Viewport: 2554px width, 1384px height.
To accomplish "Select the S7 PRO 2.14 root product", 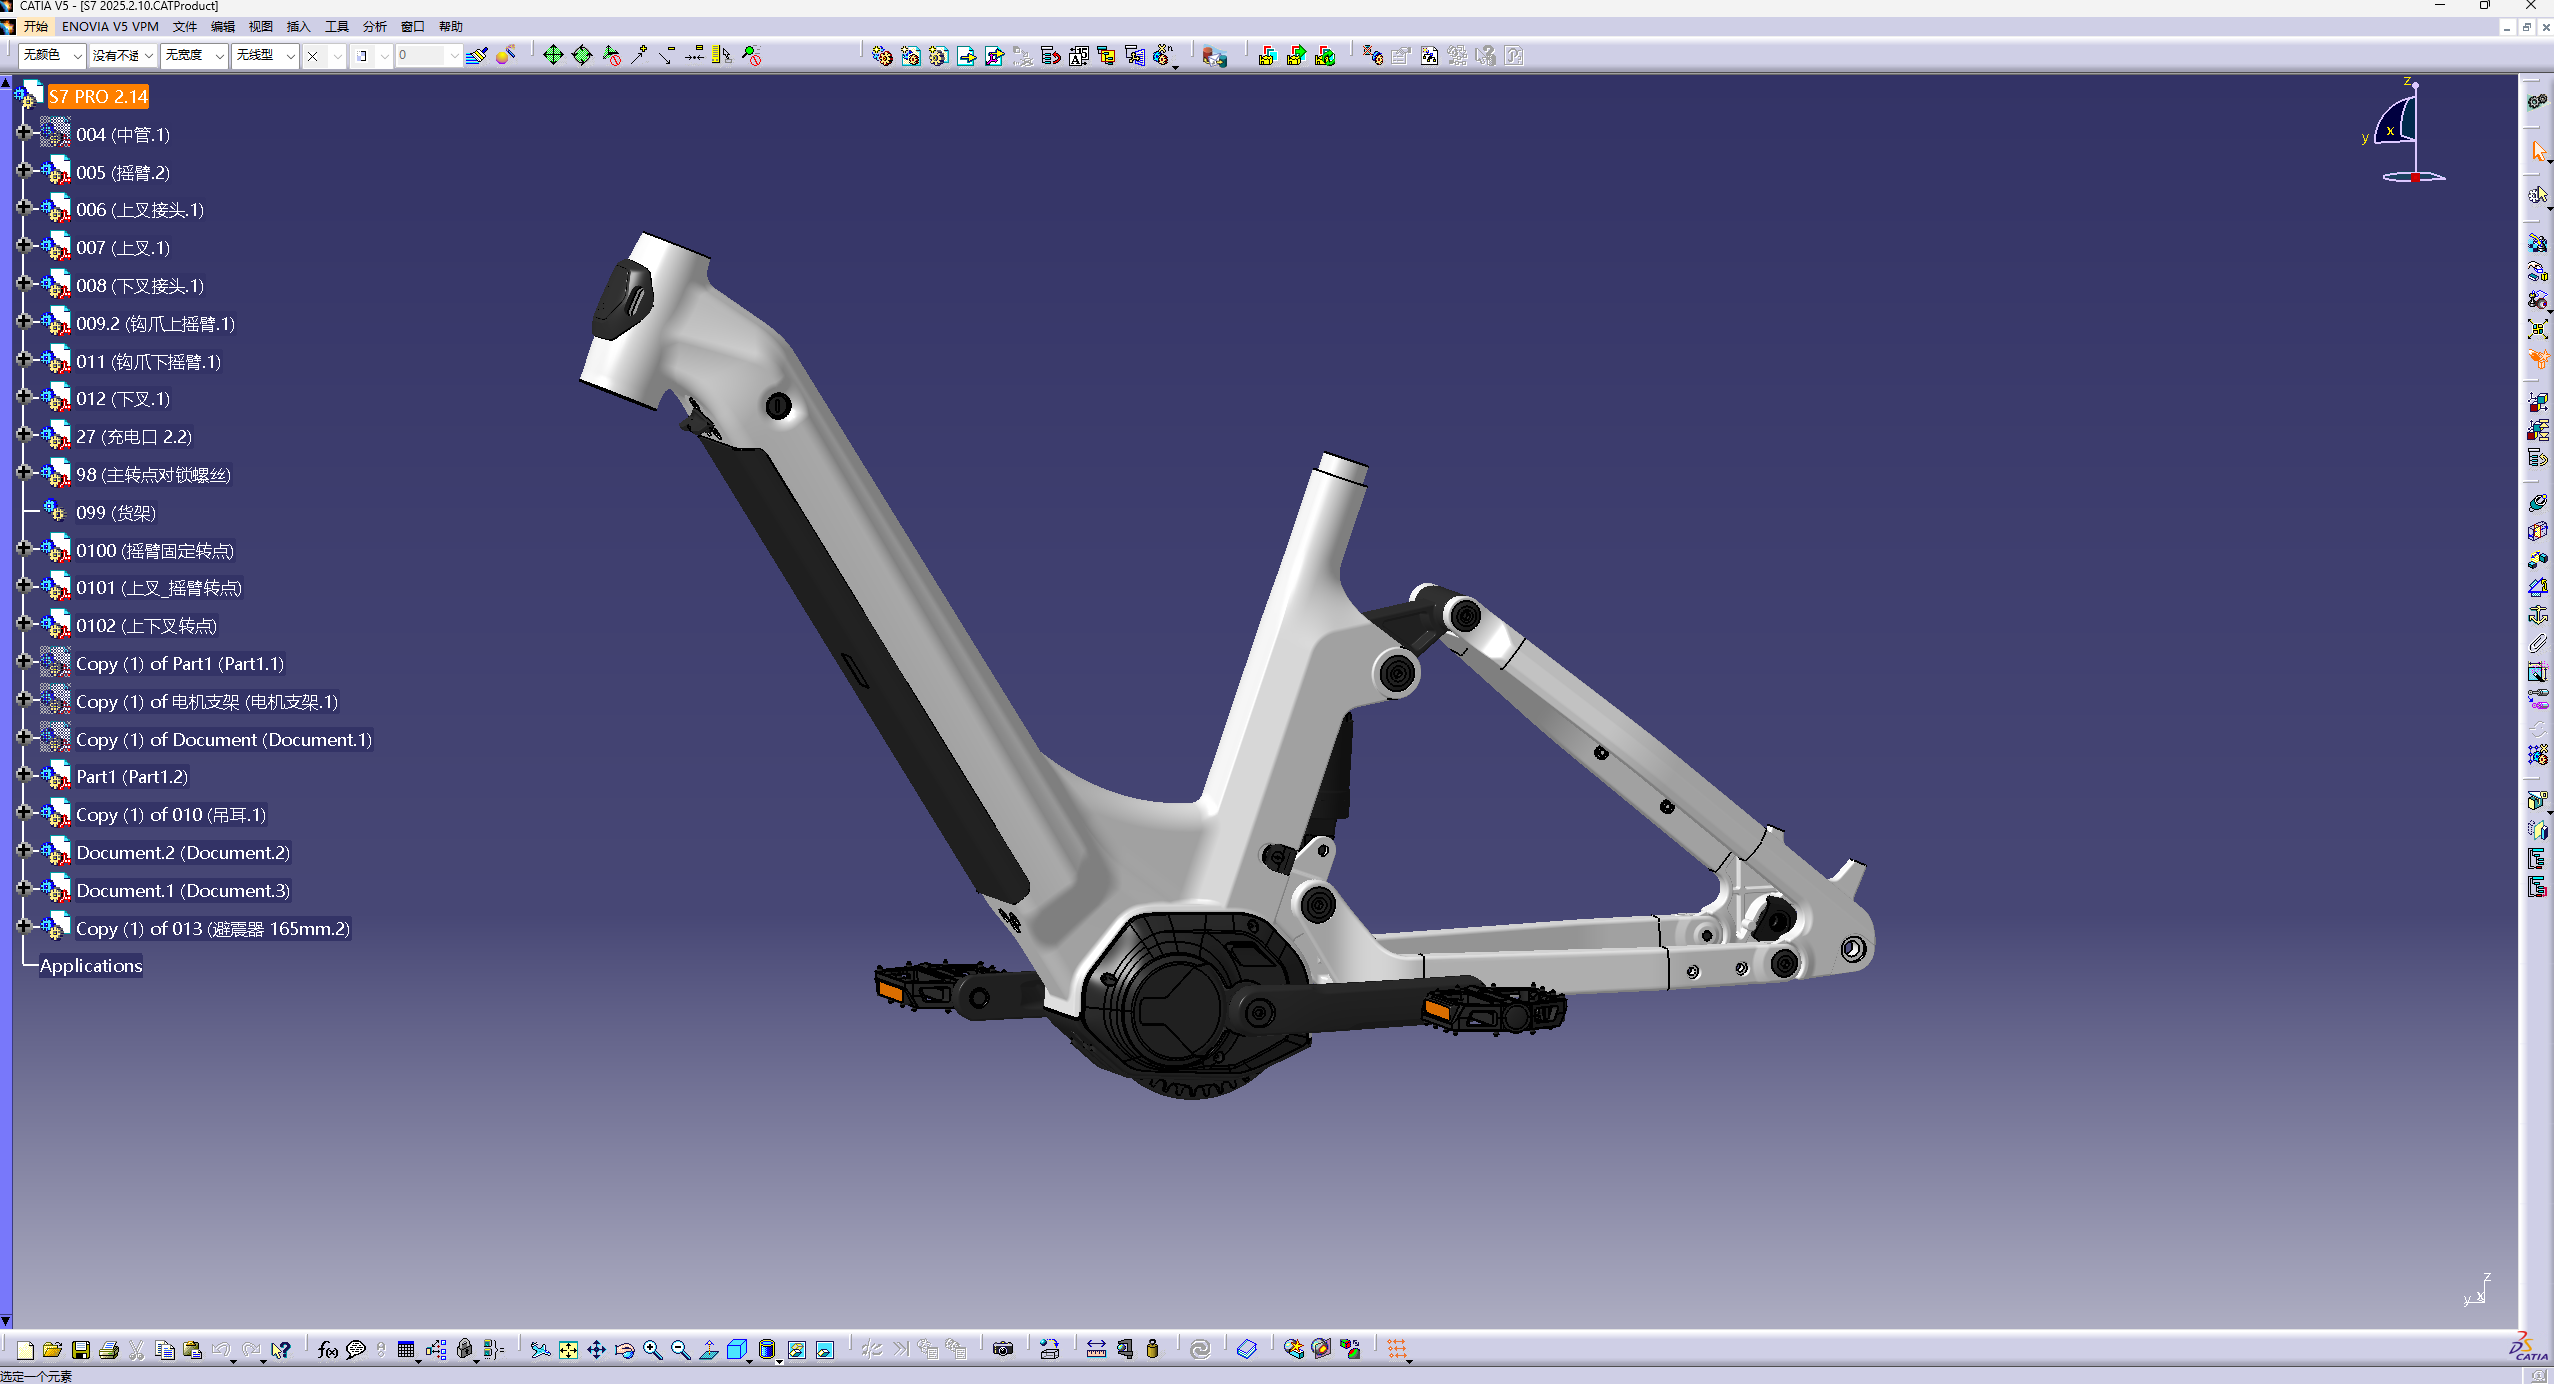I will coord(97,96).
